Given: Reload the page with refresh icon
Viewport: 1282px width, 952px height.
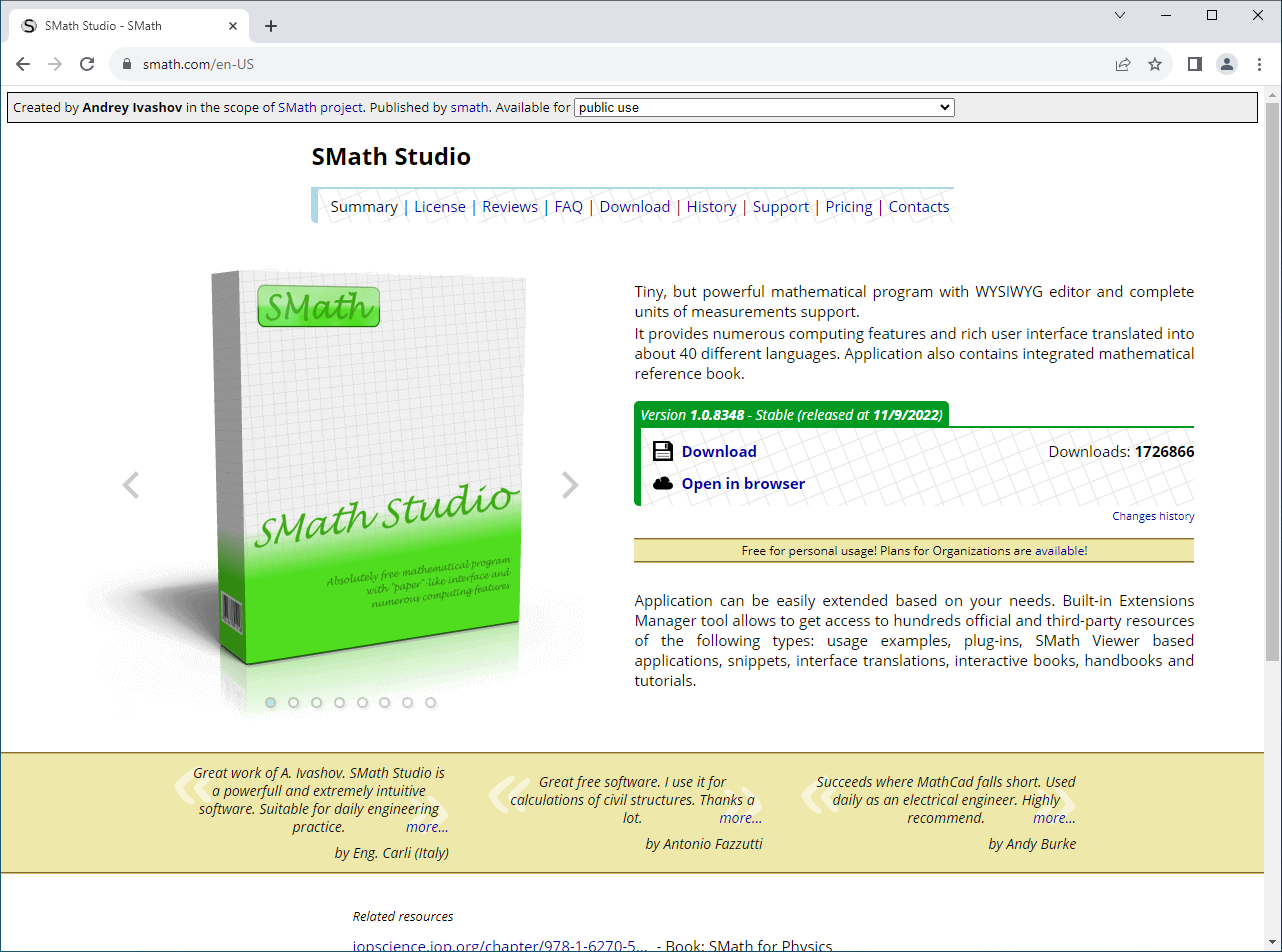Looking at the screenshot, I should point(87,64).
